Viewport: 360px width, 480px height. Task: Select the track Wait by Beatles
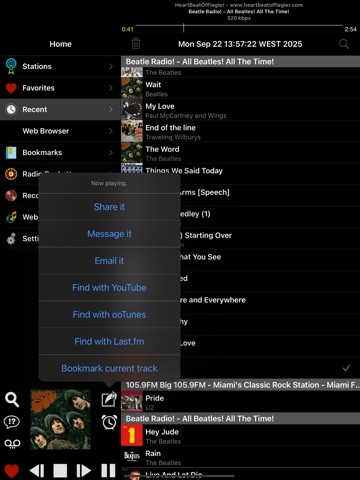pos(240,88)
